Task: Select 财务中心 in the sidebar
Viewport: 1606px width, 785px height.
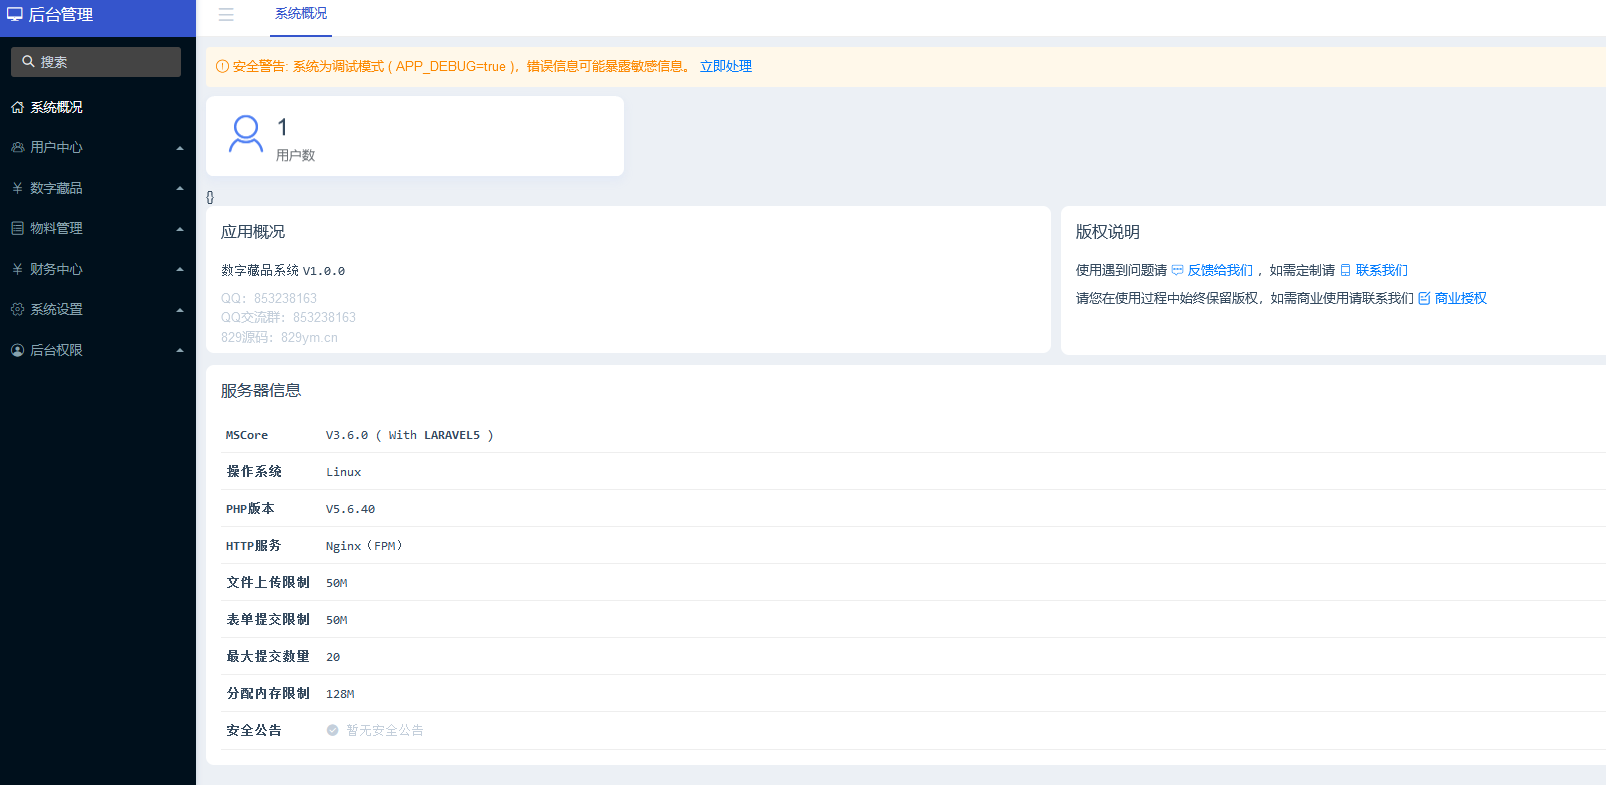Action: tap(56, 269)
